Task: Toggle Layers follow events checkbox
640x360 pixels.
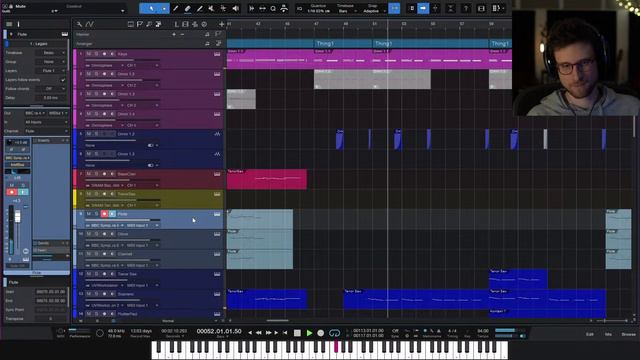Action: pyautogui.click(x=63, y=80)
